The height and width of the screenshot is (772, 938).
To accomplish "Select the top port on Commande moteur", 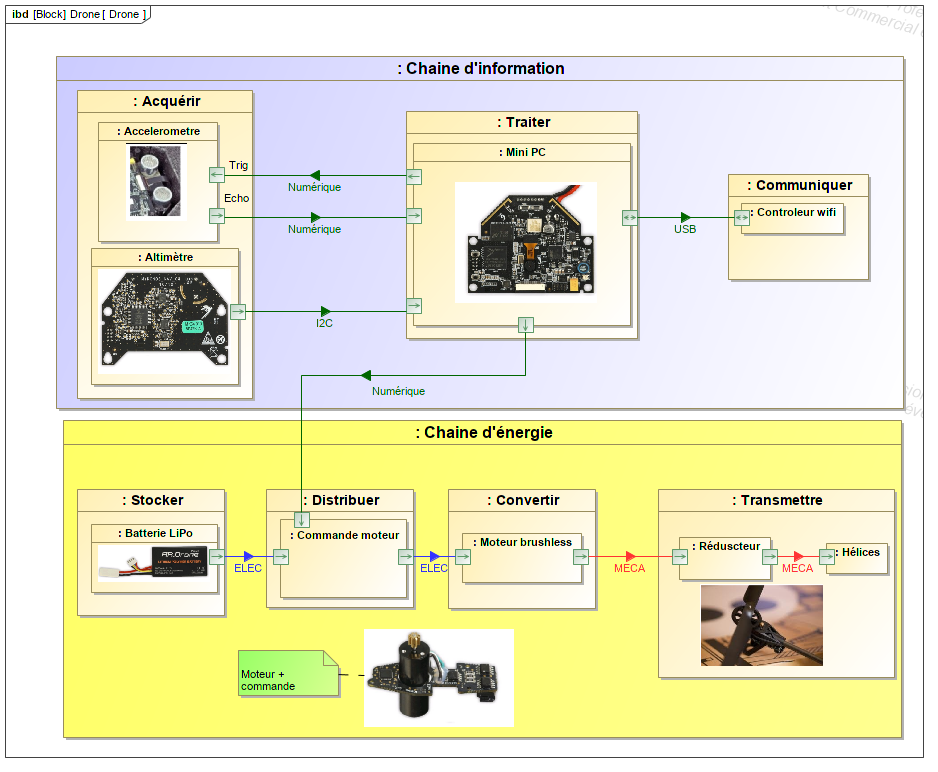I will pos(302,520).
